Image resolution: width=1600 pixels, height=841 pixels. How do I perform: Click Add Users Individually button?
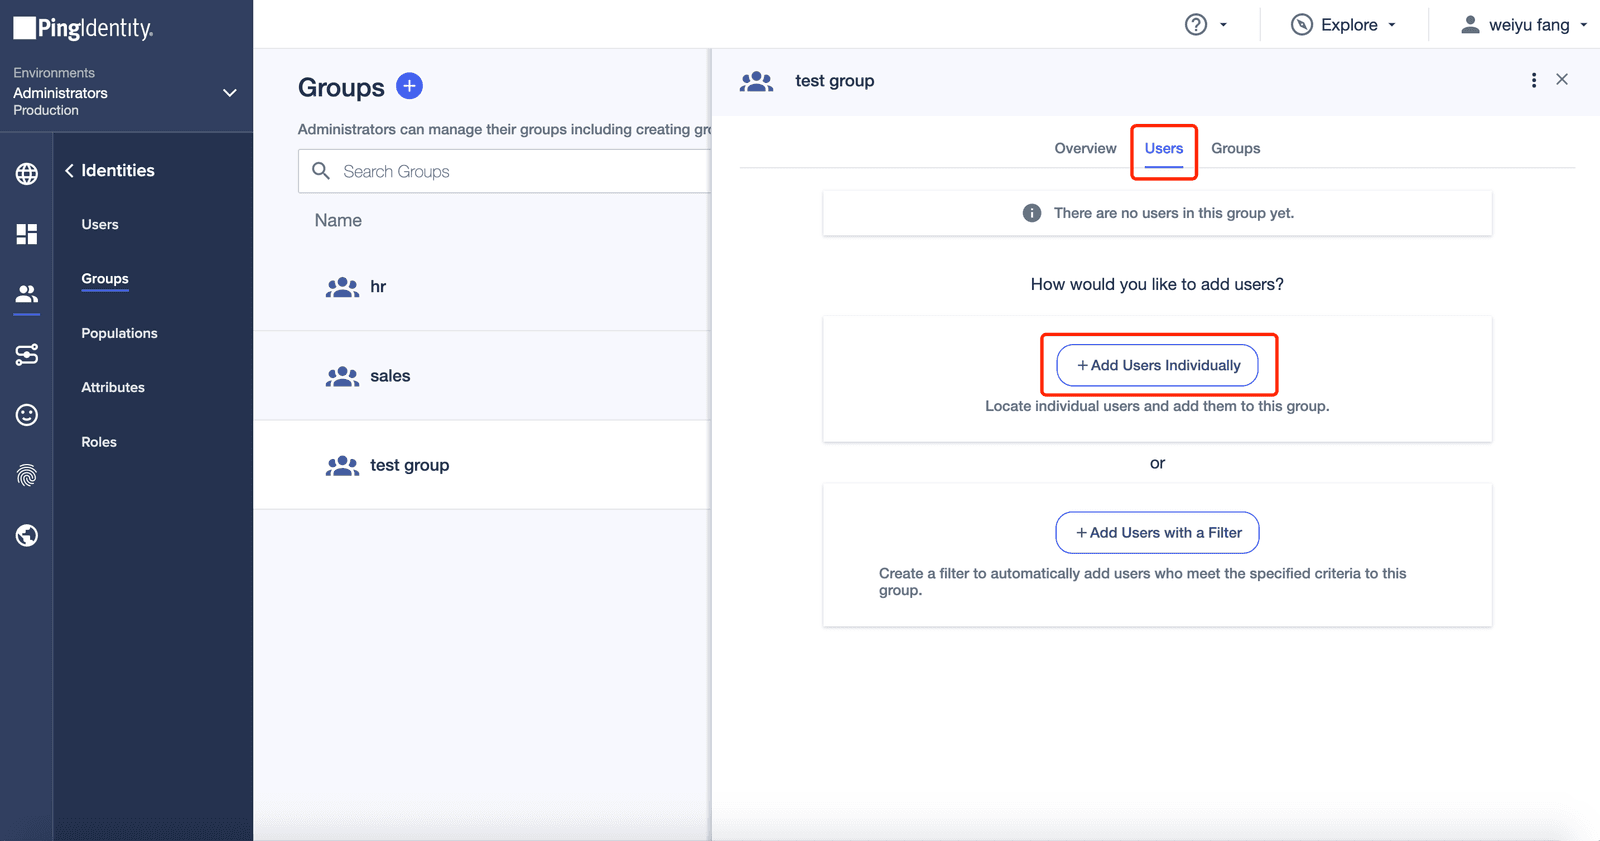coord(1158,365)
